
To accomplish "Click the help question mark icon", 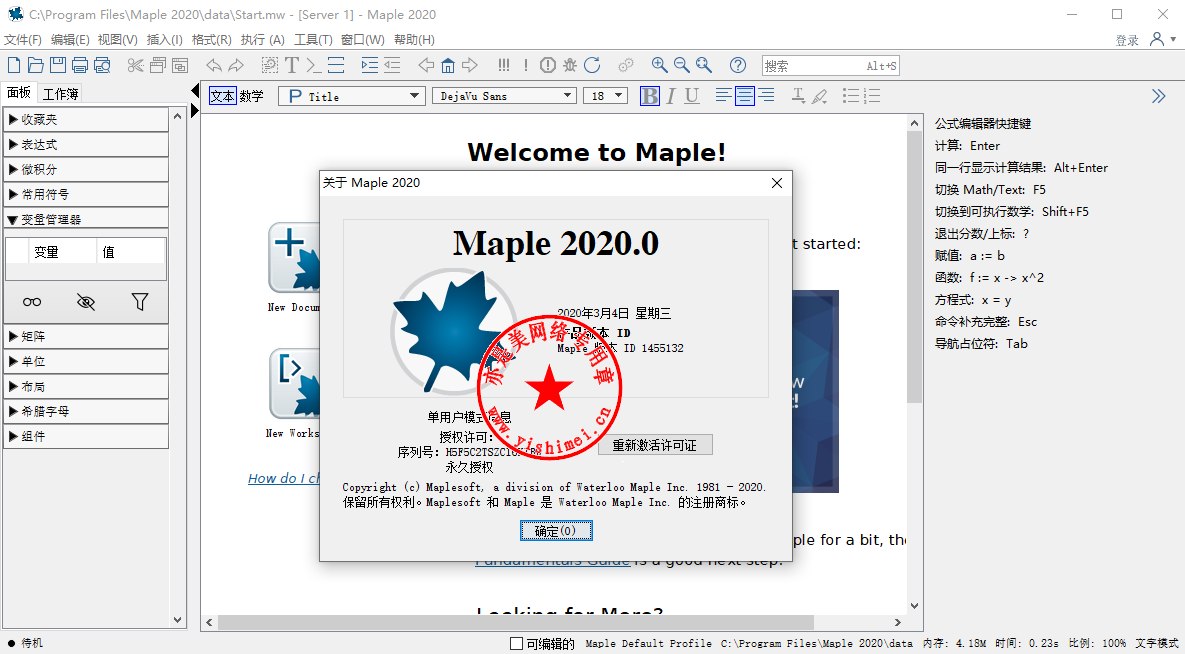I will point(738,65).
